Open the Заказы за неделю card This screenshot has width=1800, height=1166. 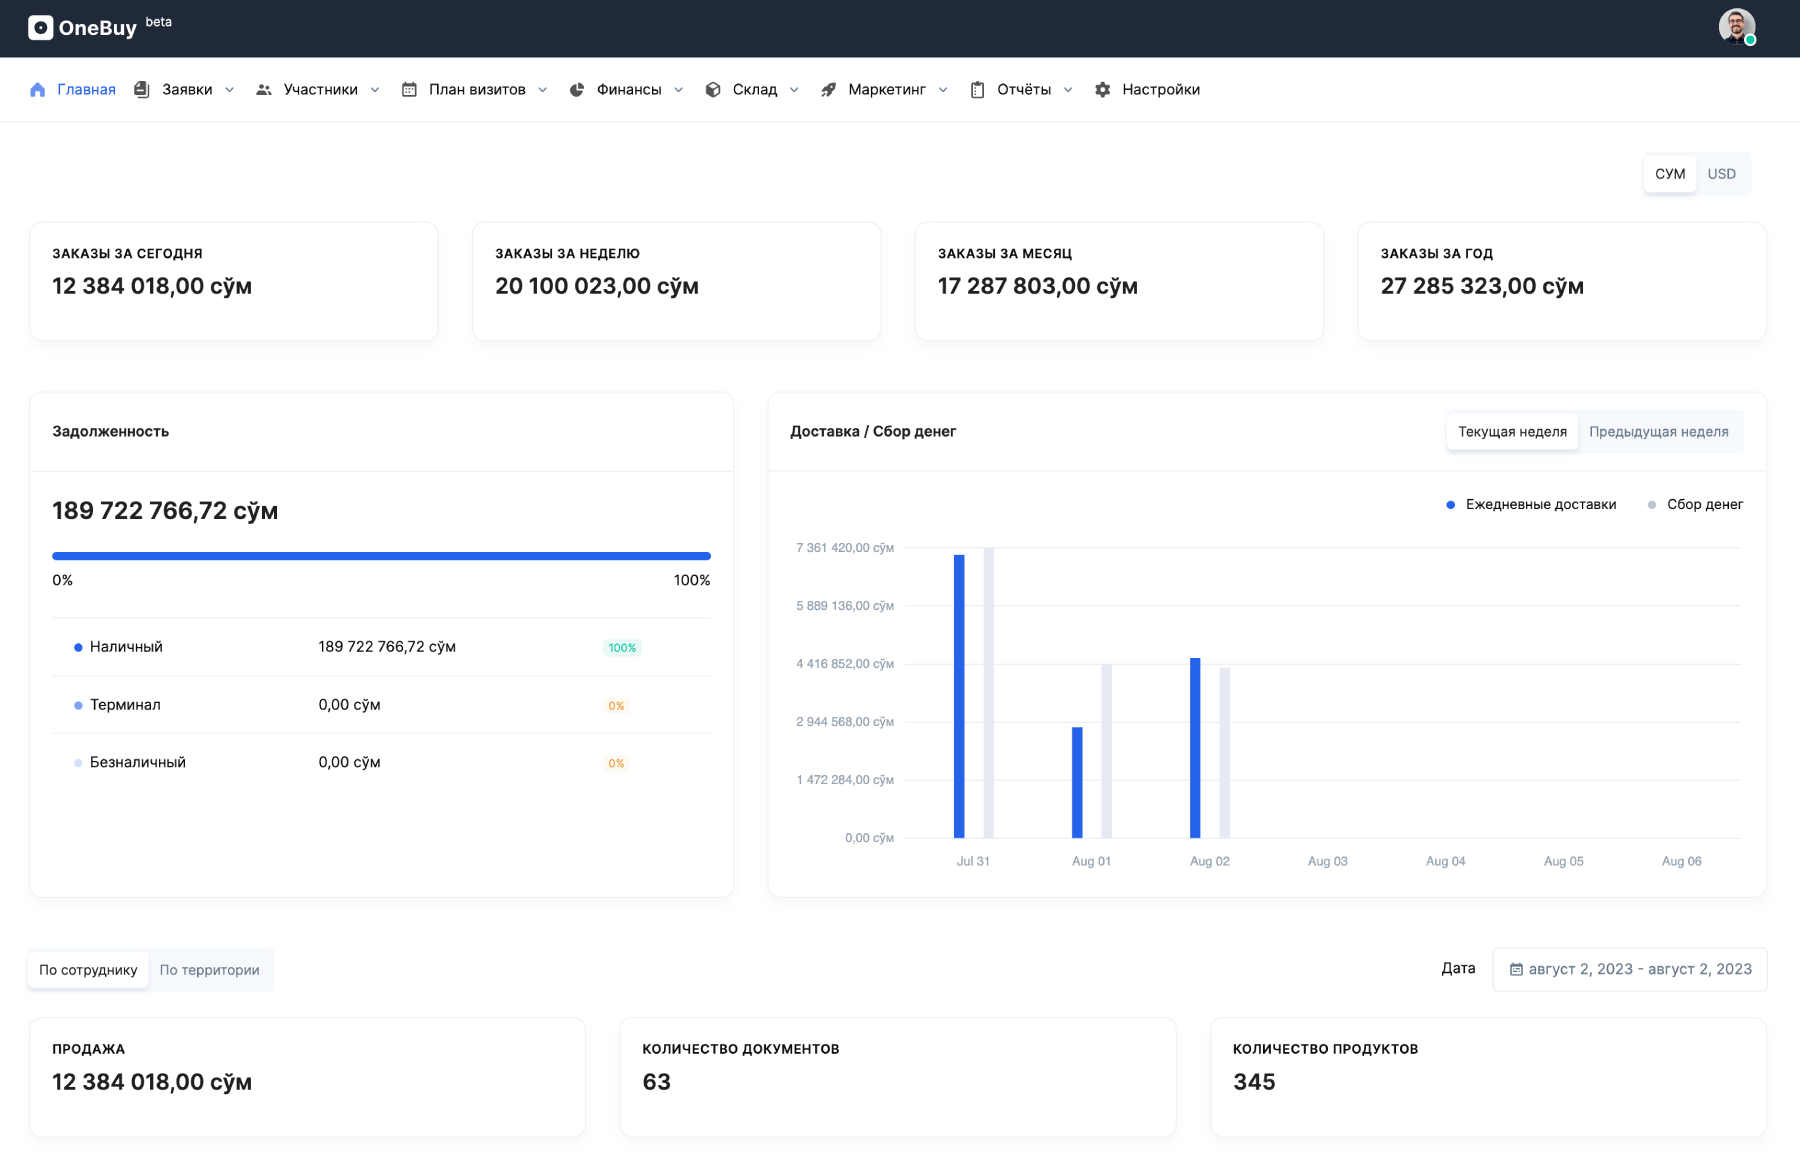pos(677,281)
